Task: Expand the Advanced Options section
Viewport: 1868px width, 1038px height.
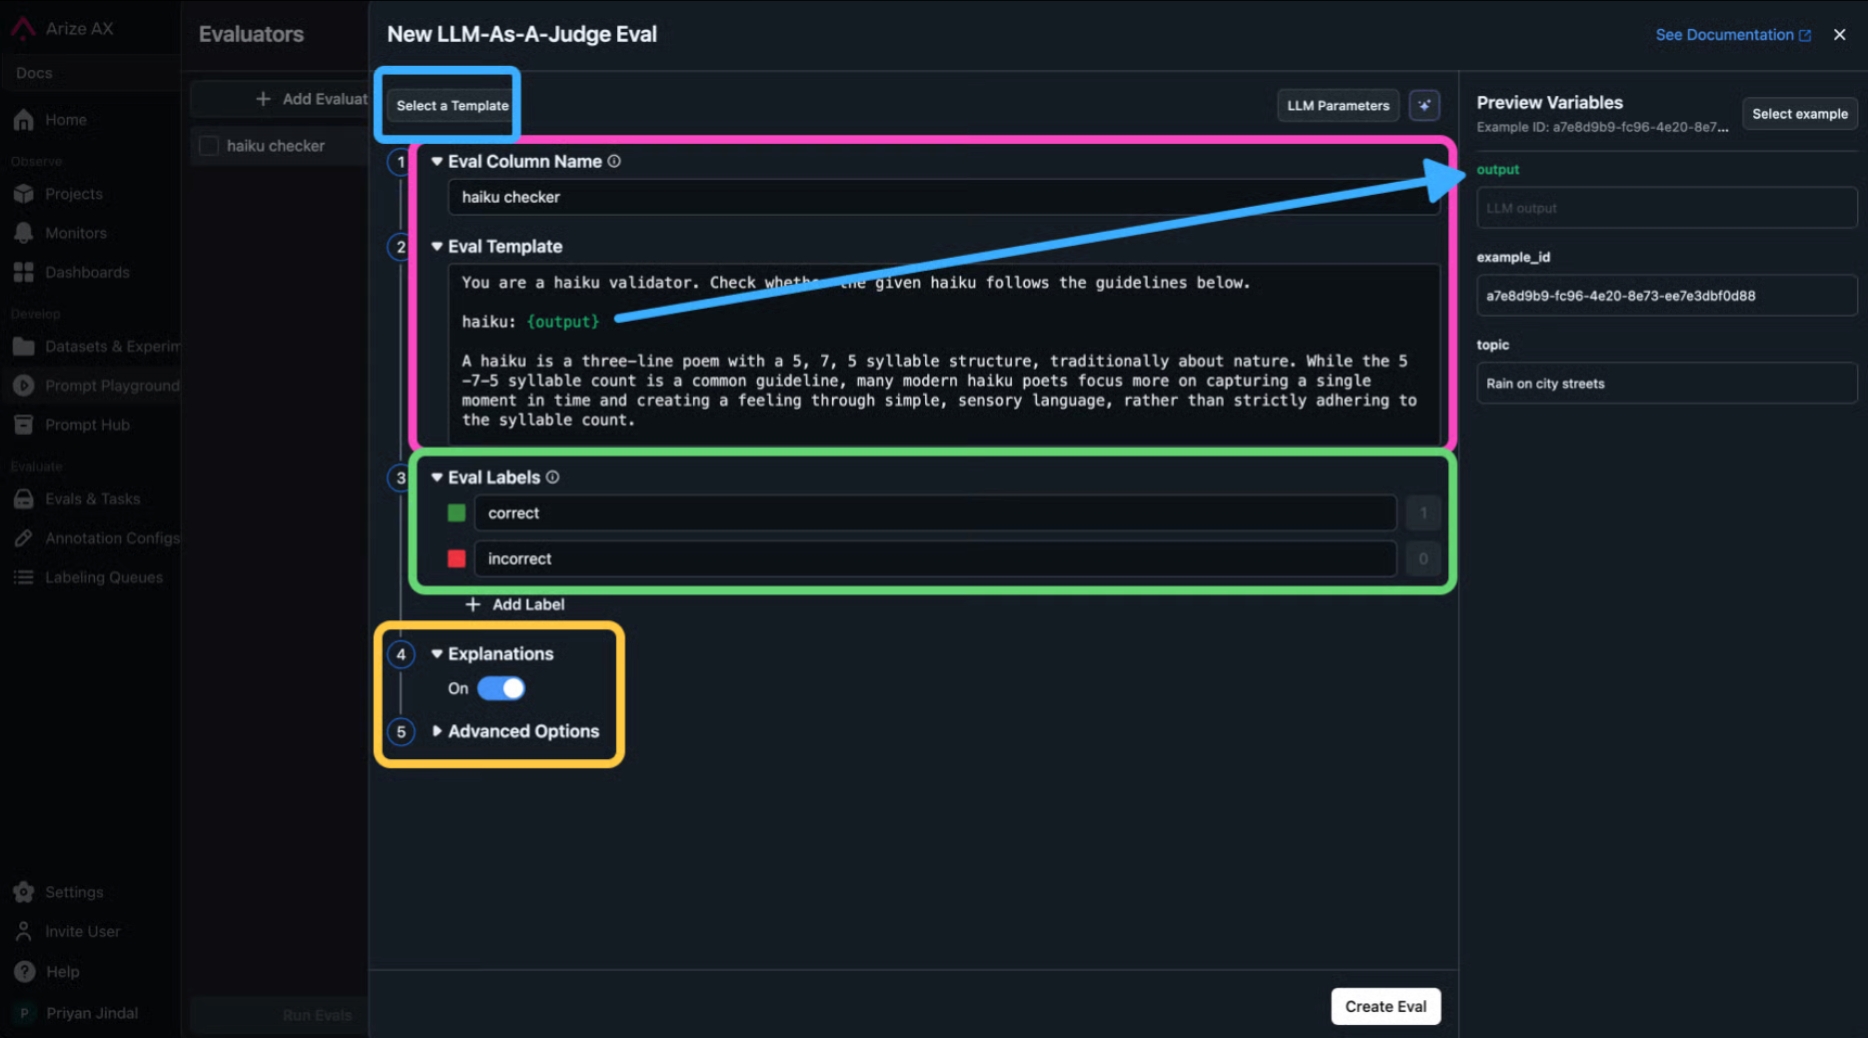Action: [522, 731]
